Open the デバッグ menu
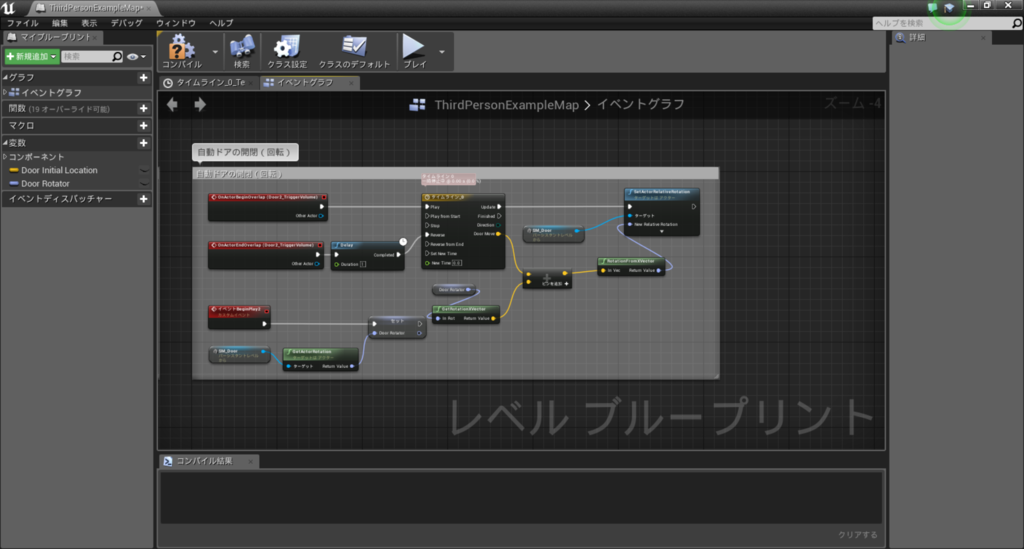1024x549 pixels. coord(126,24)
